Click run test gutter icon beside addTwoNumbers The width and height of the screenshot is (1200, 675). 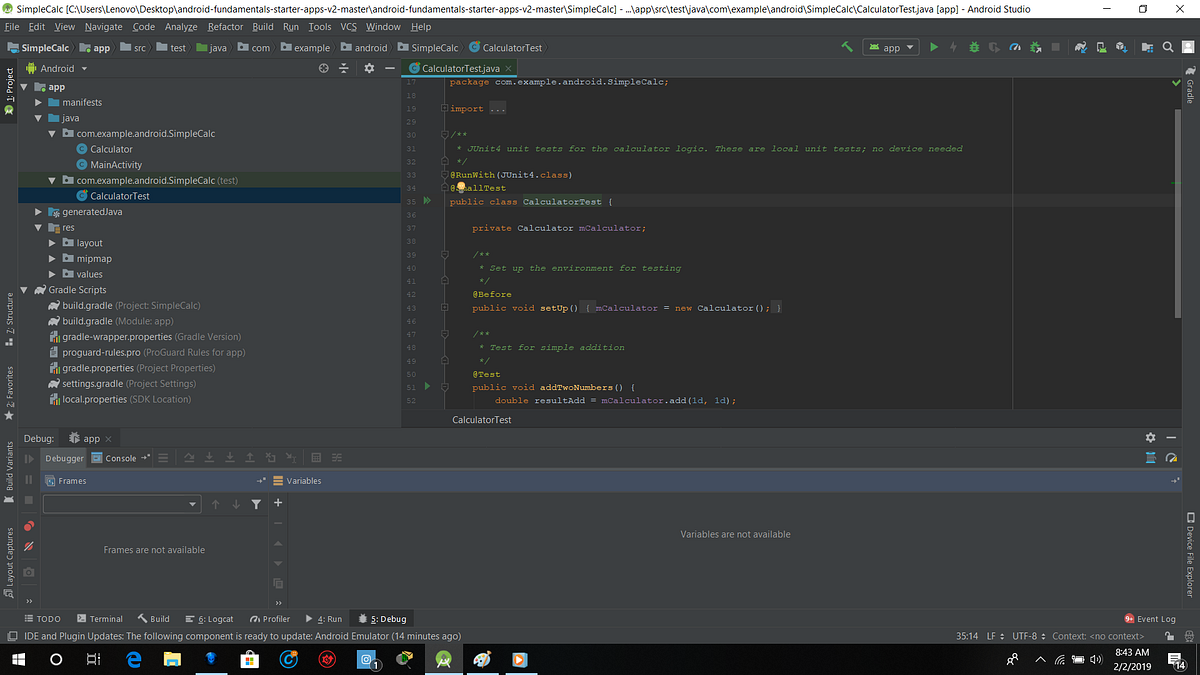point(425,387)
